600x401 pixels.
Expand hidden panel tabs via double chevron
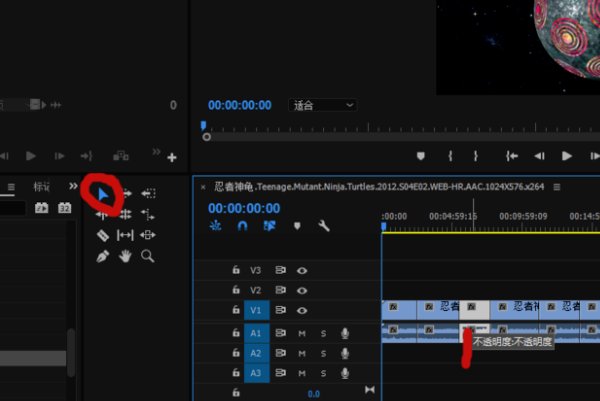point(73,186)
